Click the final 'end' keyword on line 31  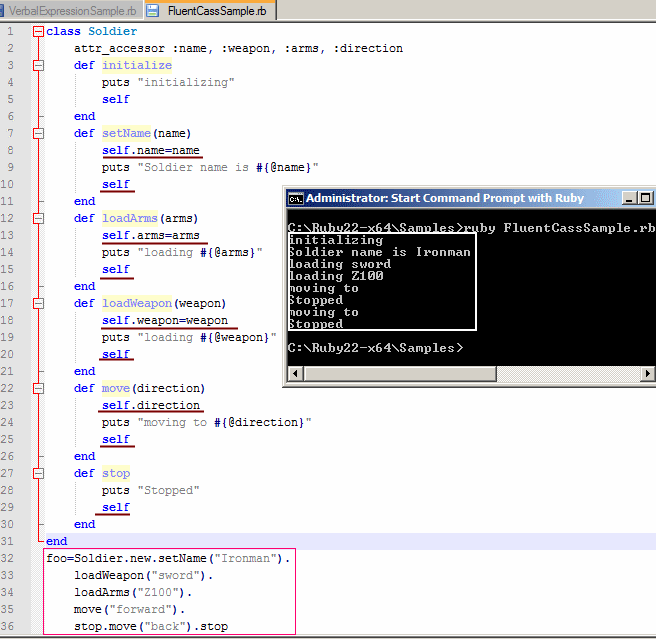pyautogui.click(x=56, y=541)
